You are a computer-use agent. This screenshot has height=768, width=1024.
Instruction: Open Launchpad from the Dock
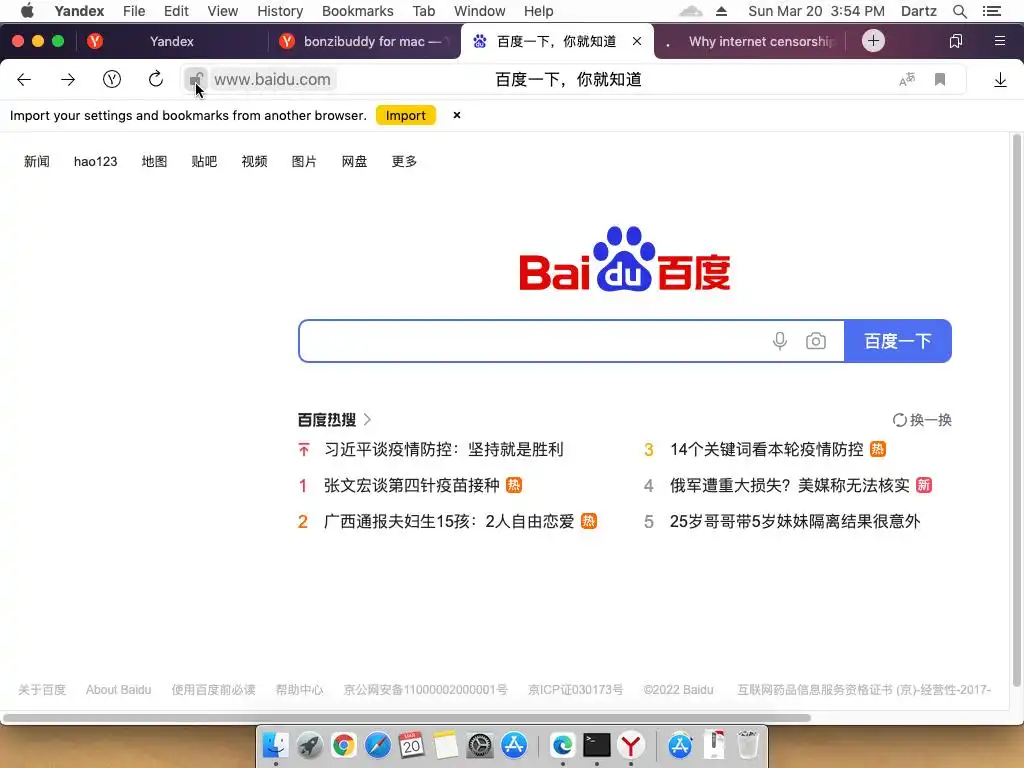click(310, 745)
